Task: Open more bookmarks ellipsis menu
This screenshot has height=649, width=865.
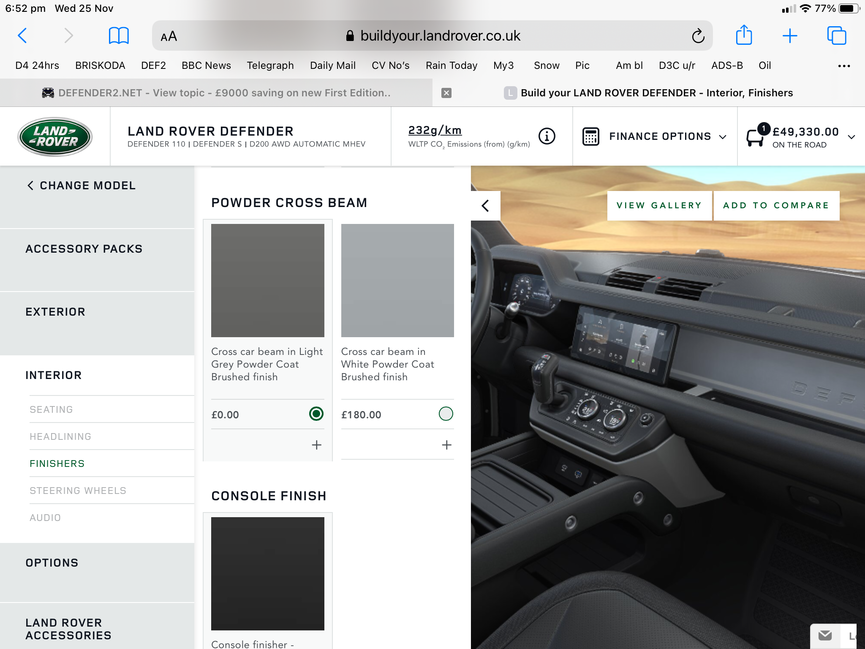Action: tap(843, 66)
